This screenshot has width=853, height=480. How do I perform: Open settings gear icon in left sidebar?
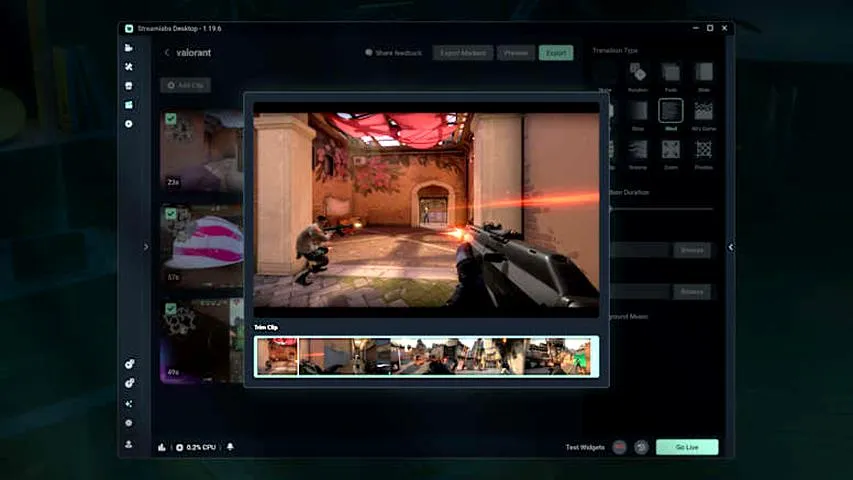click(129, 423)
